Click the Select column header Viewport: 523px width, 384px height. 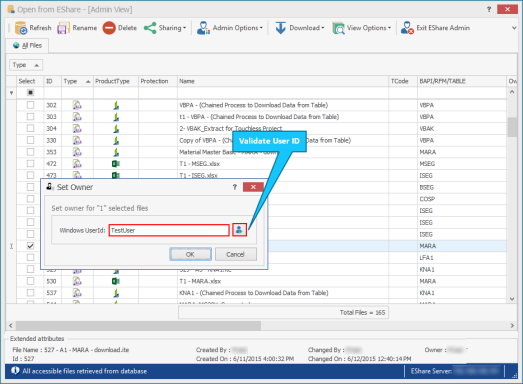point(30,81)
